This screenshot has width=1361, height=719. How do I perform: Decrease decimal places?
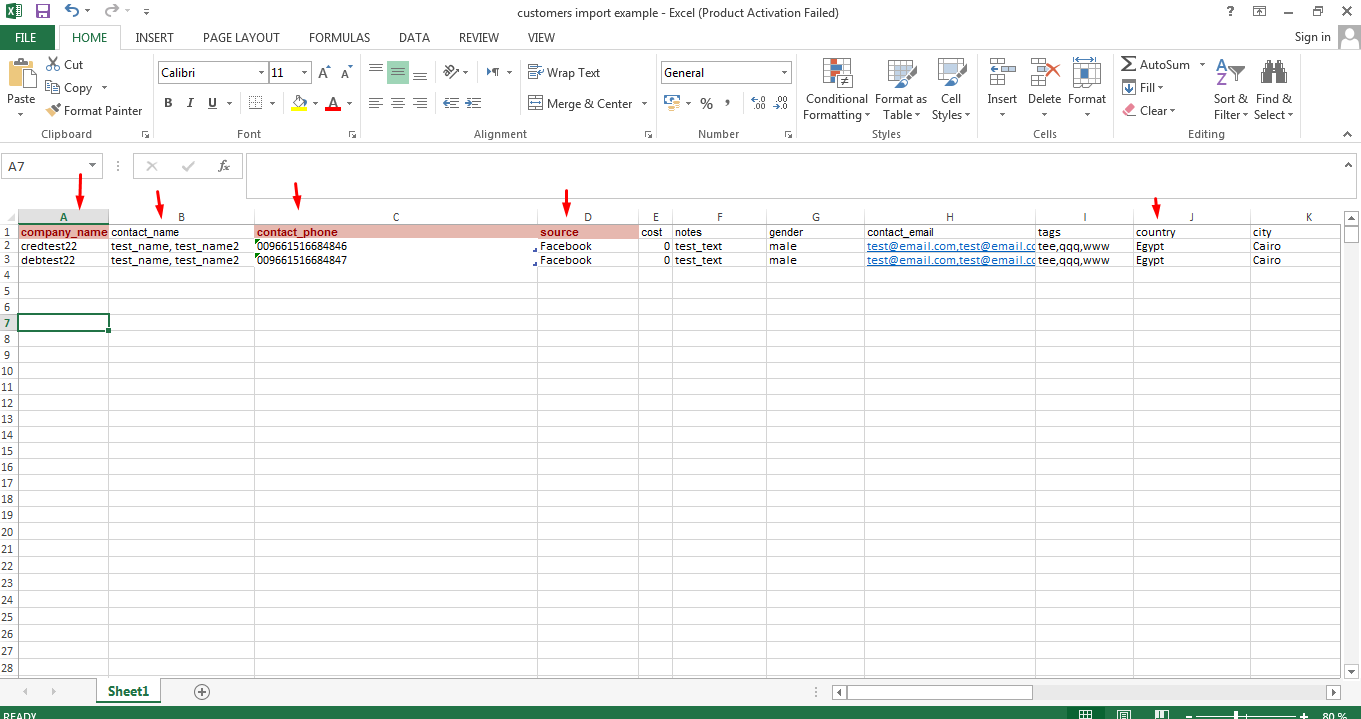780,103
